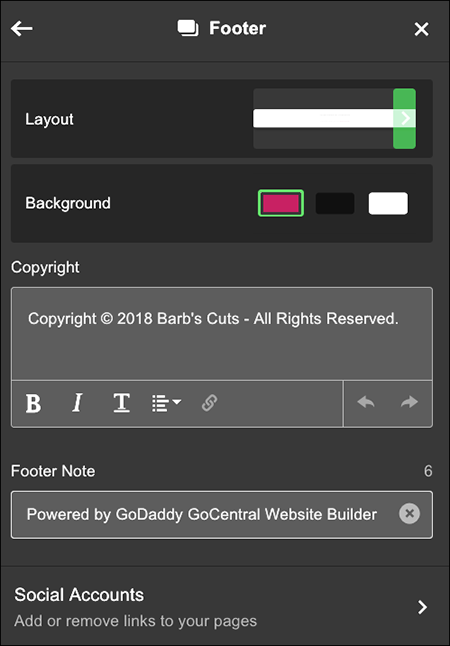Click the green next layout arrow
The width and height of the screenshot is (450, 646).
[x=404, y=118]
